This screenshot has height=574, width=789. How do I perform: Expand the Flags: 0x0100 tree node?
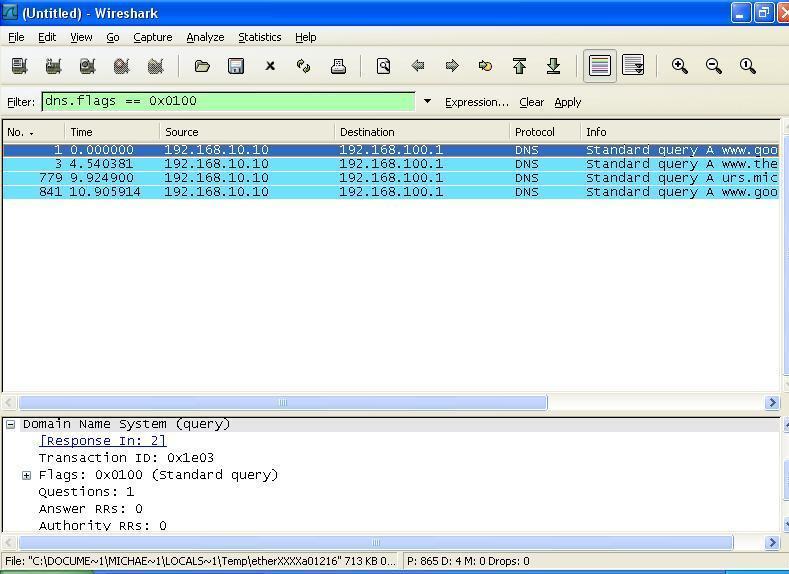point(27,475)
